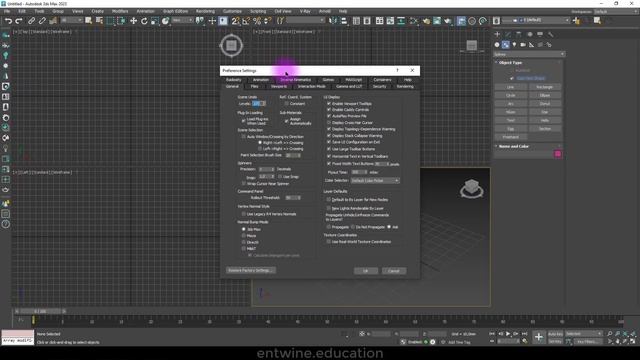Open the Utilities wrench icon in command panel

551,34
